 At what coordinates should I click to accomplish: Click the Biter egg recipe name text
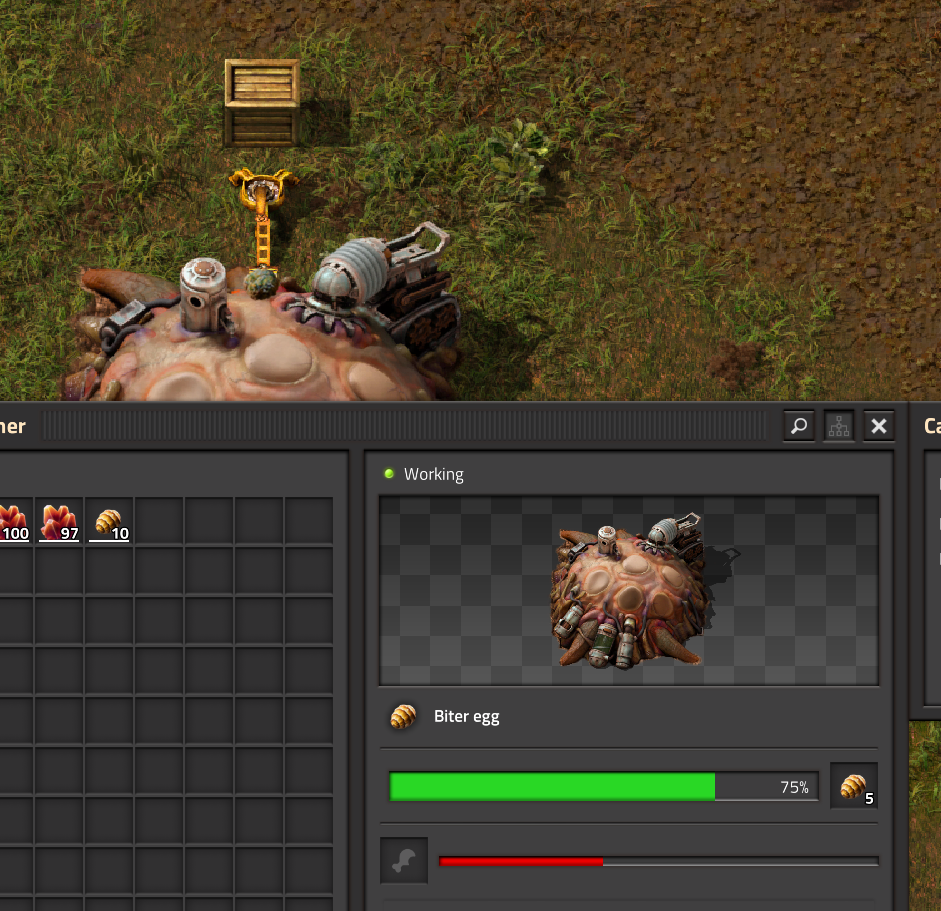click(x=466, y=717)
